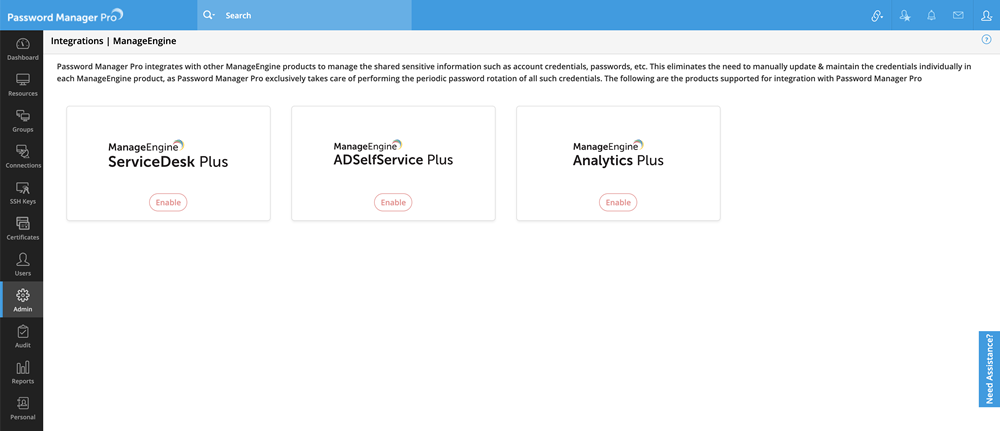Go to Resources in the sidebar

click(22, 84)
